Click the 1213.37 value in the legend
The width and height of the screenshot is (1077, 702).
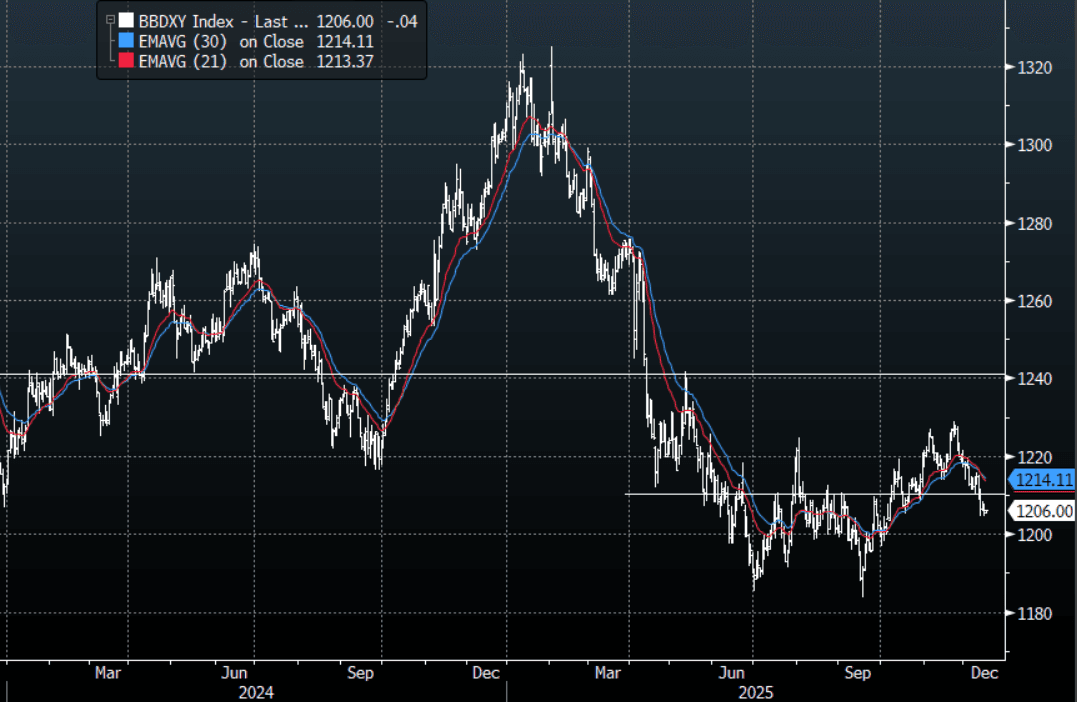[343, 62]
